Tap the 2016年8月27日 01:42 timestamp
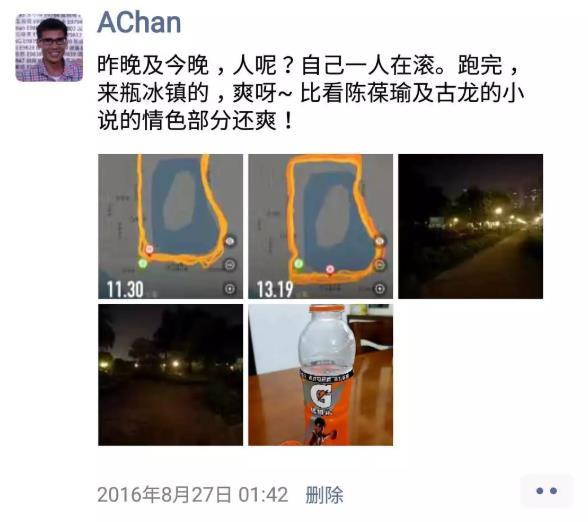Screen dimensions: 588x522 193,494
